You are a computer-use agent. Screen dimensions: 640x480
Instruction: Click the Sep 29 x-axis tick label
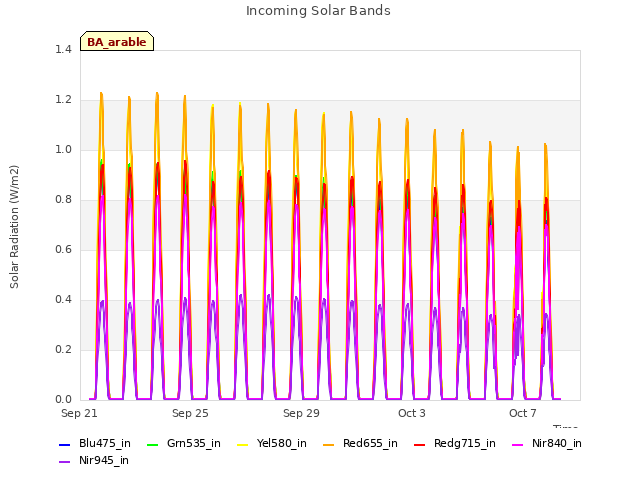coord(301,413)
